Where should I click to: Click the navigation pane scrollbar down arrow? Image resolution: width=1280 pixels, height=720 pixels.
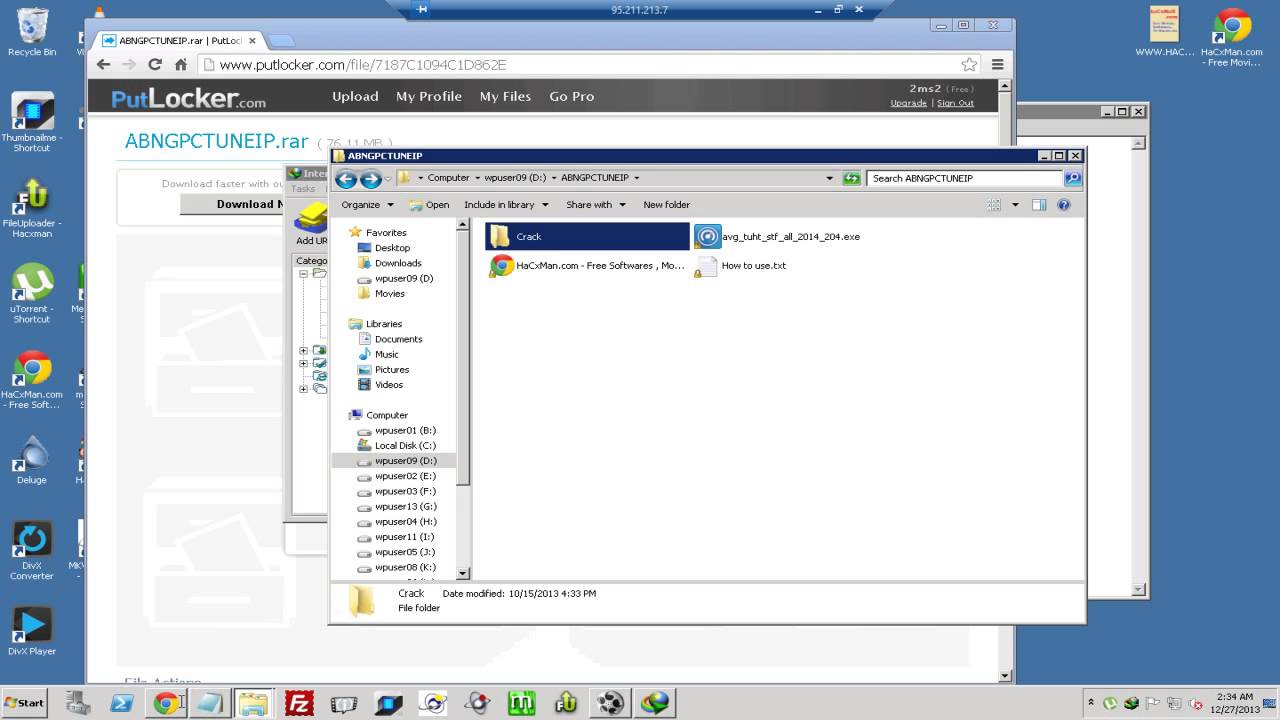pyautogui.click(x=463, y=573)
